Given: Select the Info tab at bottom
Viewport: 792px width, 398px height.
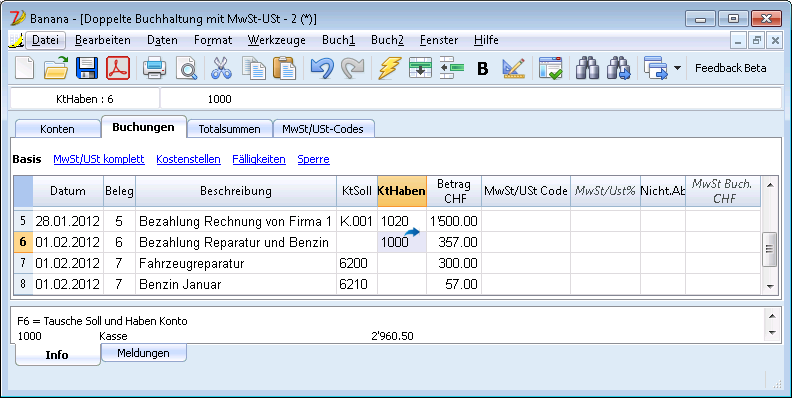Looking at the screenshot, I should 57,355.
